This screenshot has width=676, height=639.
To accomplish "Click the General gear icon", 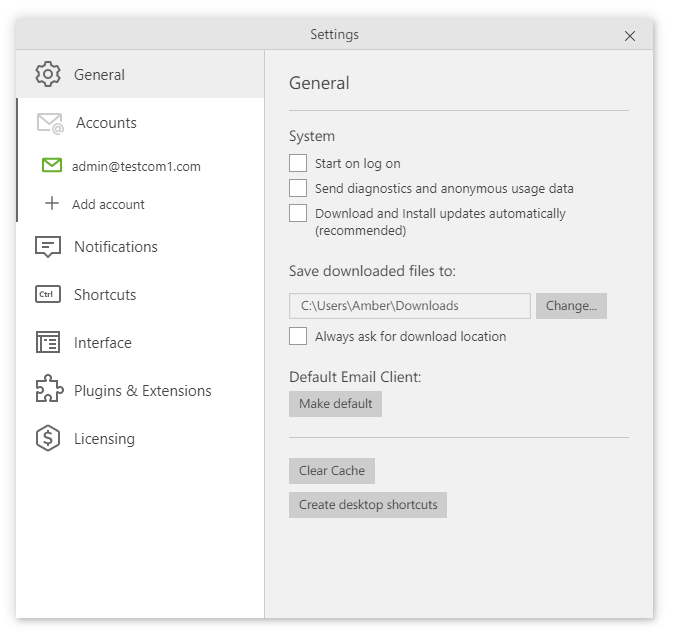I will (47, 74).
